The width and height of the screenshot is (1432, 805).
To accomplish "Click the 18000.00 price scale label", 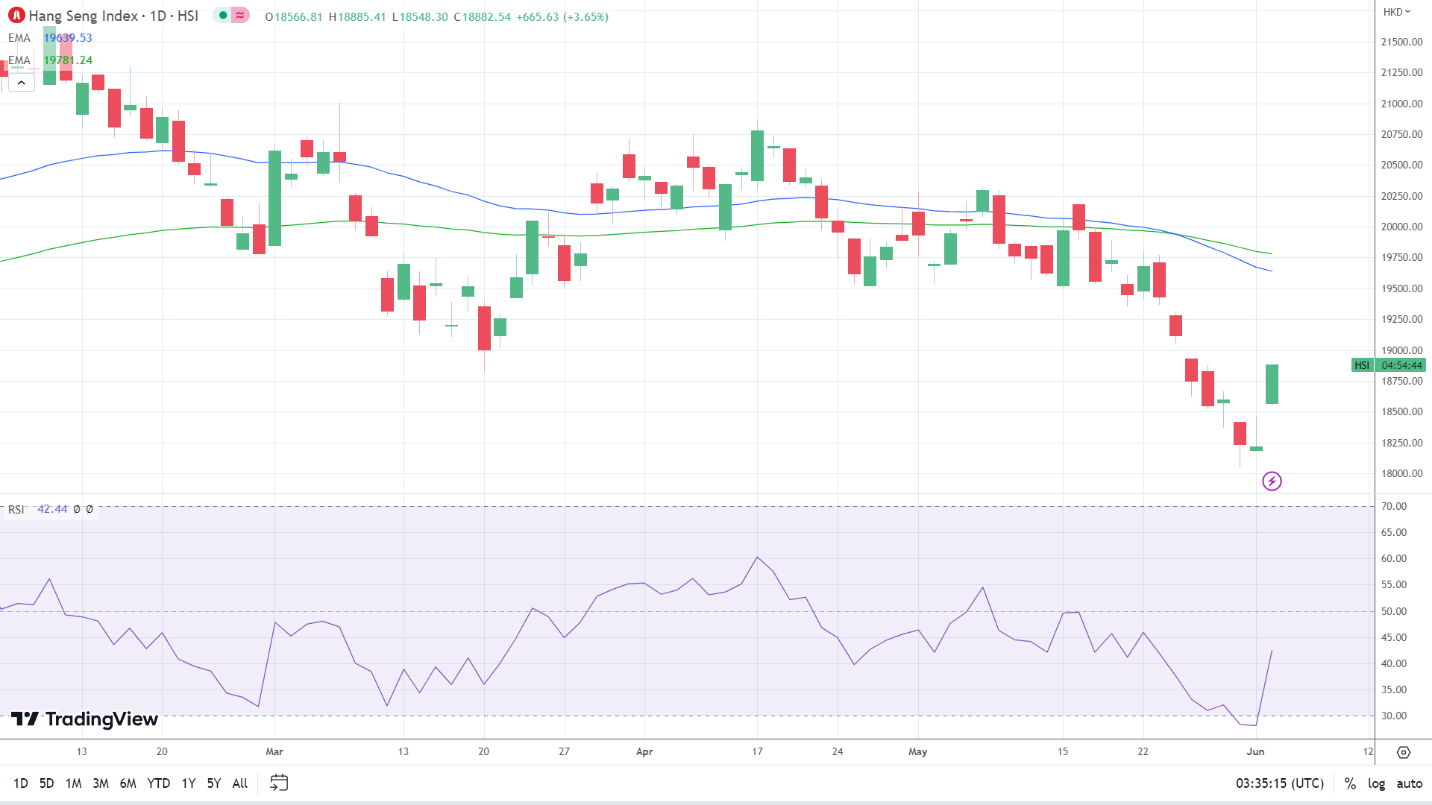I will [x=1404, y=474].
